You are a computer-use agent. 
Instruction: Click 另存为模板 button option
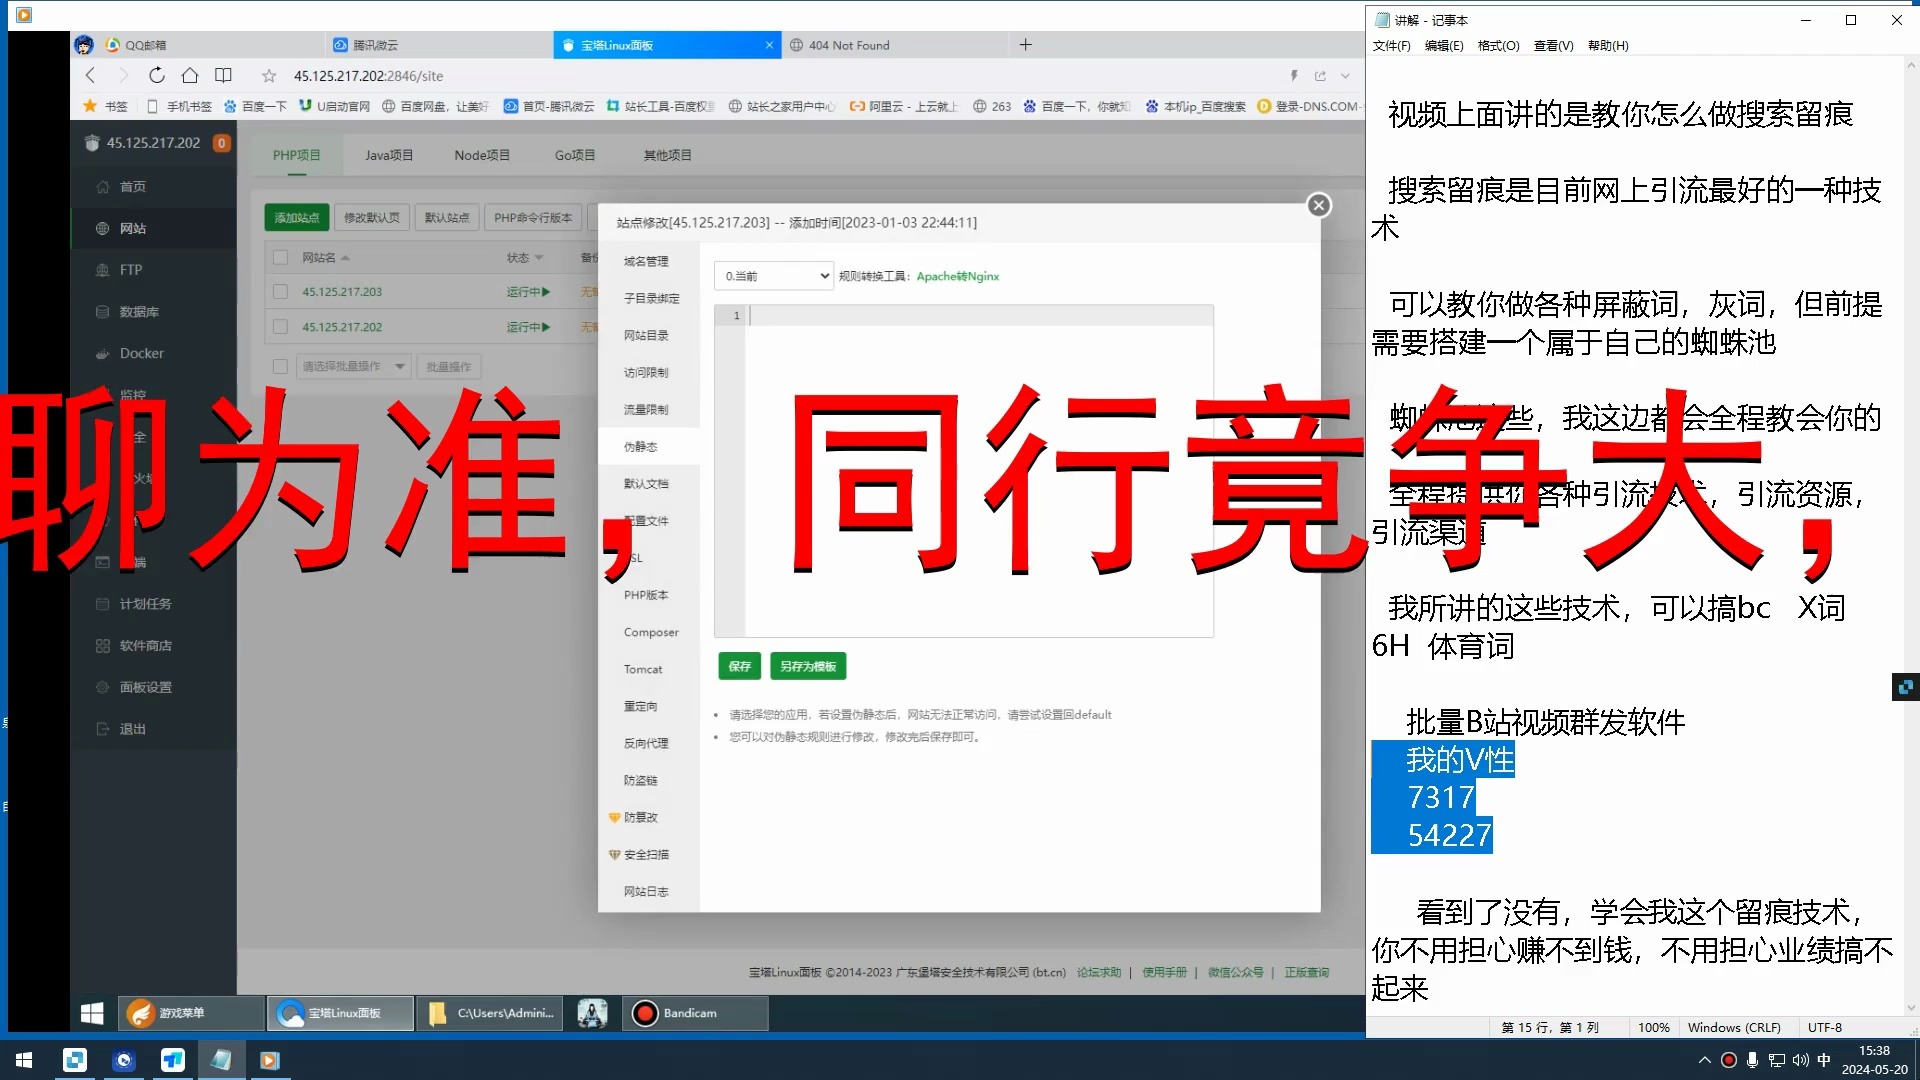(x=807, y=666)
